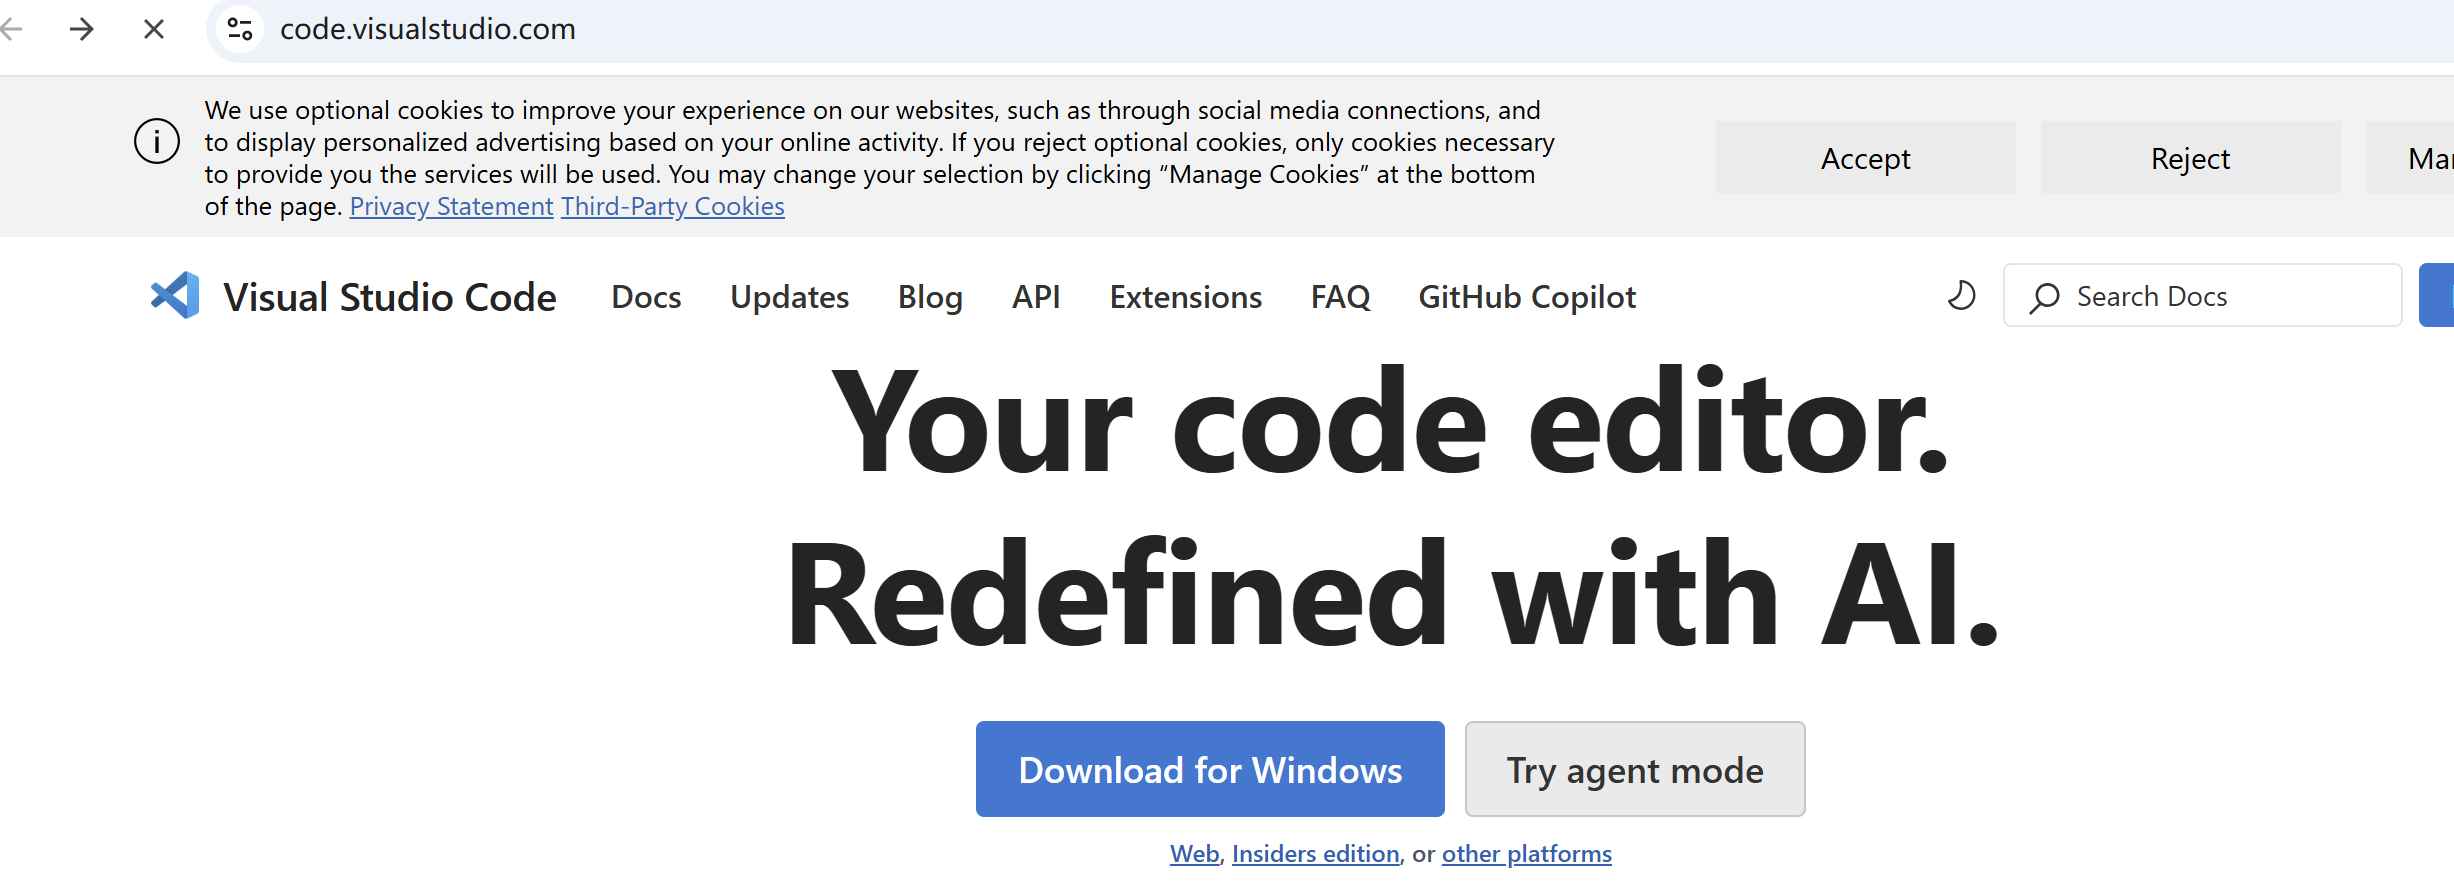
Task: Open the Extensions navigation item
Action: pos(1186,297)
